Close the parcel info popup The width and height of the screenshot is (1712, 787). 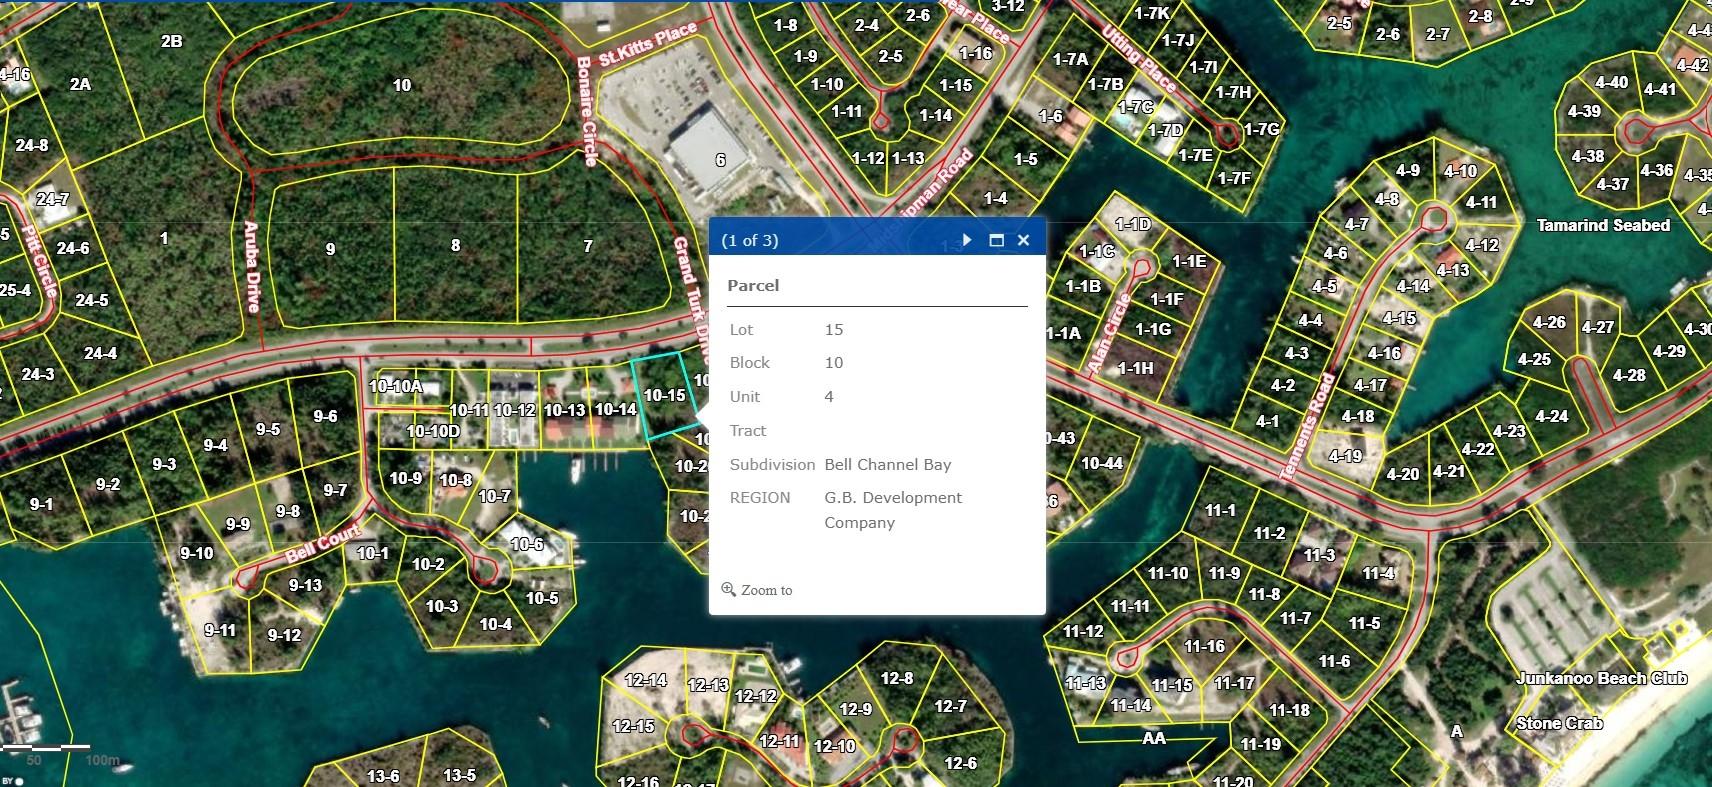click(1023, 240)
